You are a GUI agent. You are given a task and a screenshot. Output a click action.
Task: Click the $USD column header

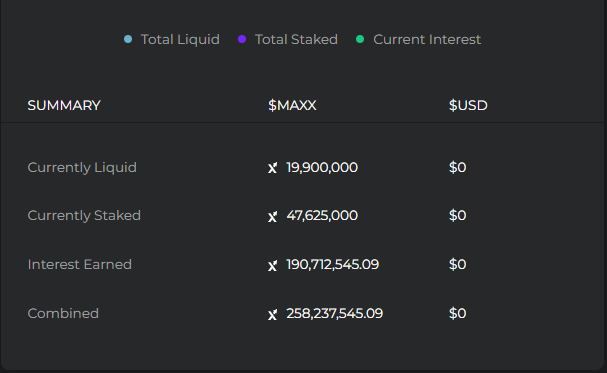(468, 105)
